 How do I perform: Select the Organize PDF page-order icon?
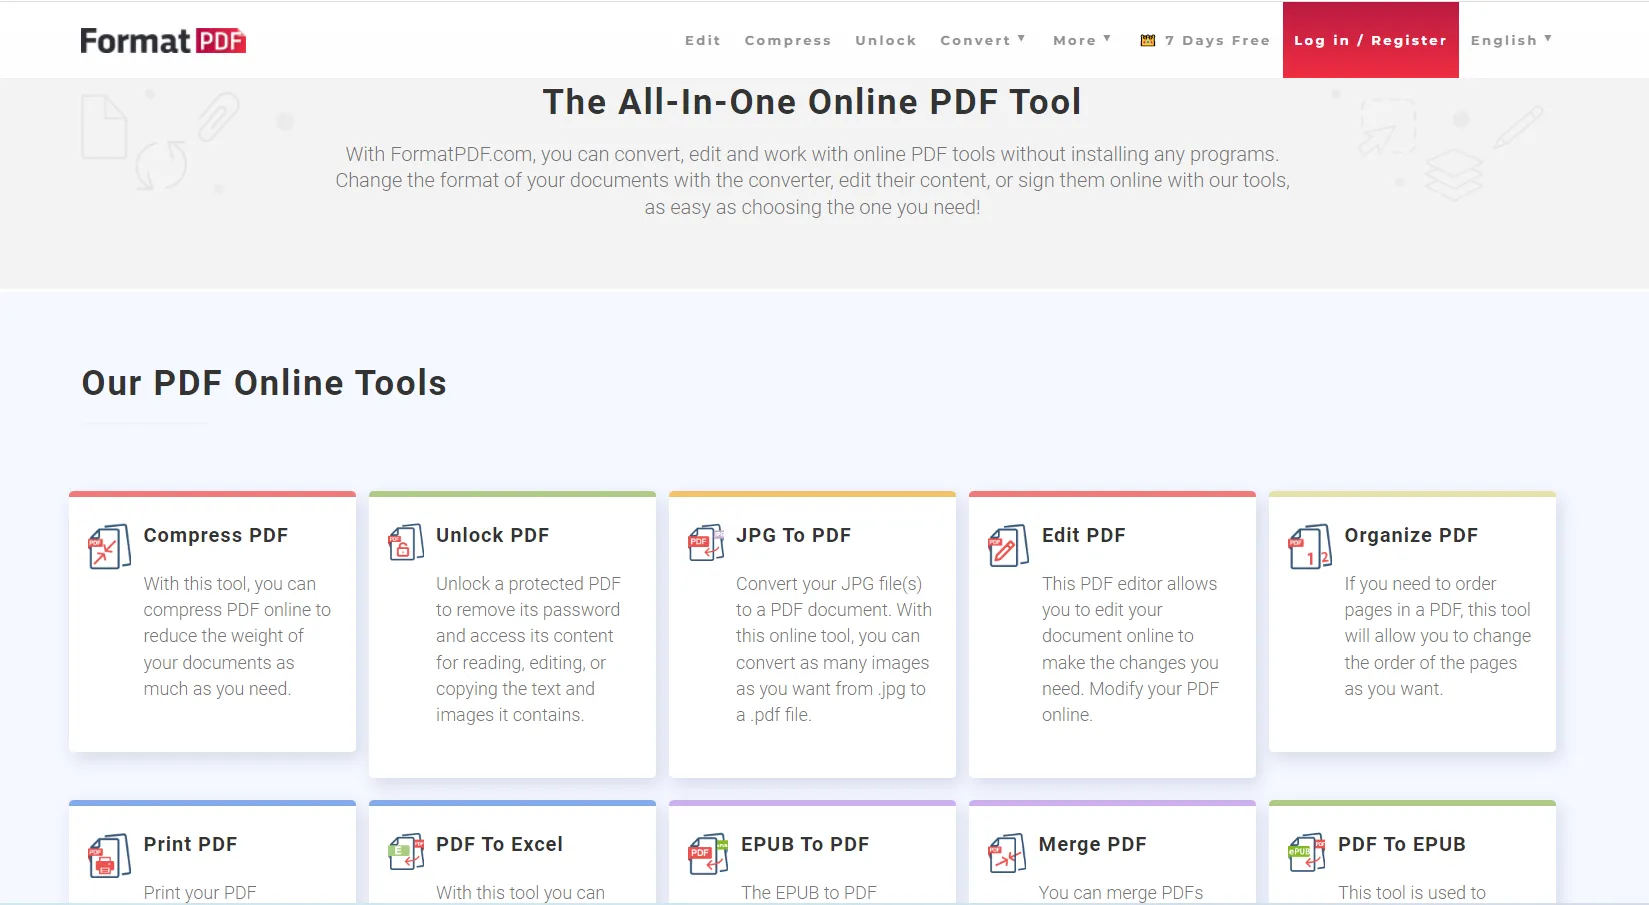pos(1310,546)
